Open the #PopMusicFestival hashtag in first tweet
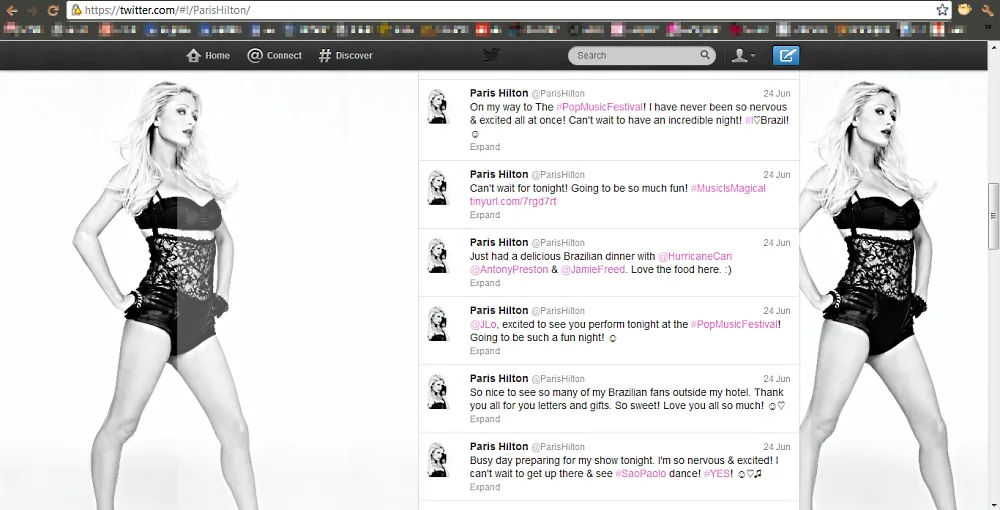The image size is (1000, 510). tap(599, 107)
